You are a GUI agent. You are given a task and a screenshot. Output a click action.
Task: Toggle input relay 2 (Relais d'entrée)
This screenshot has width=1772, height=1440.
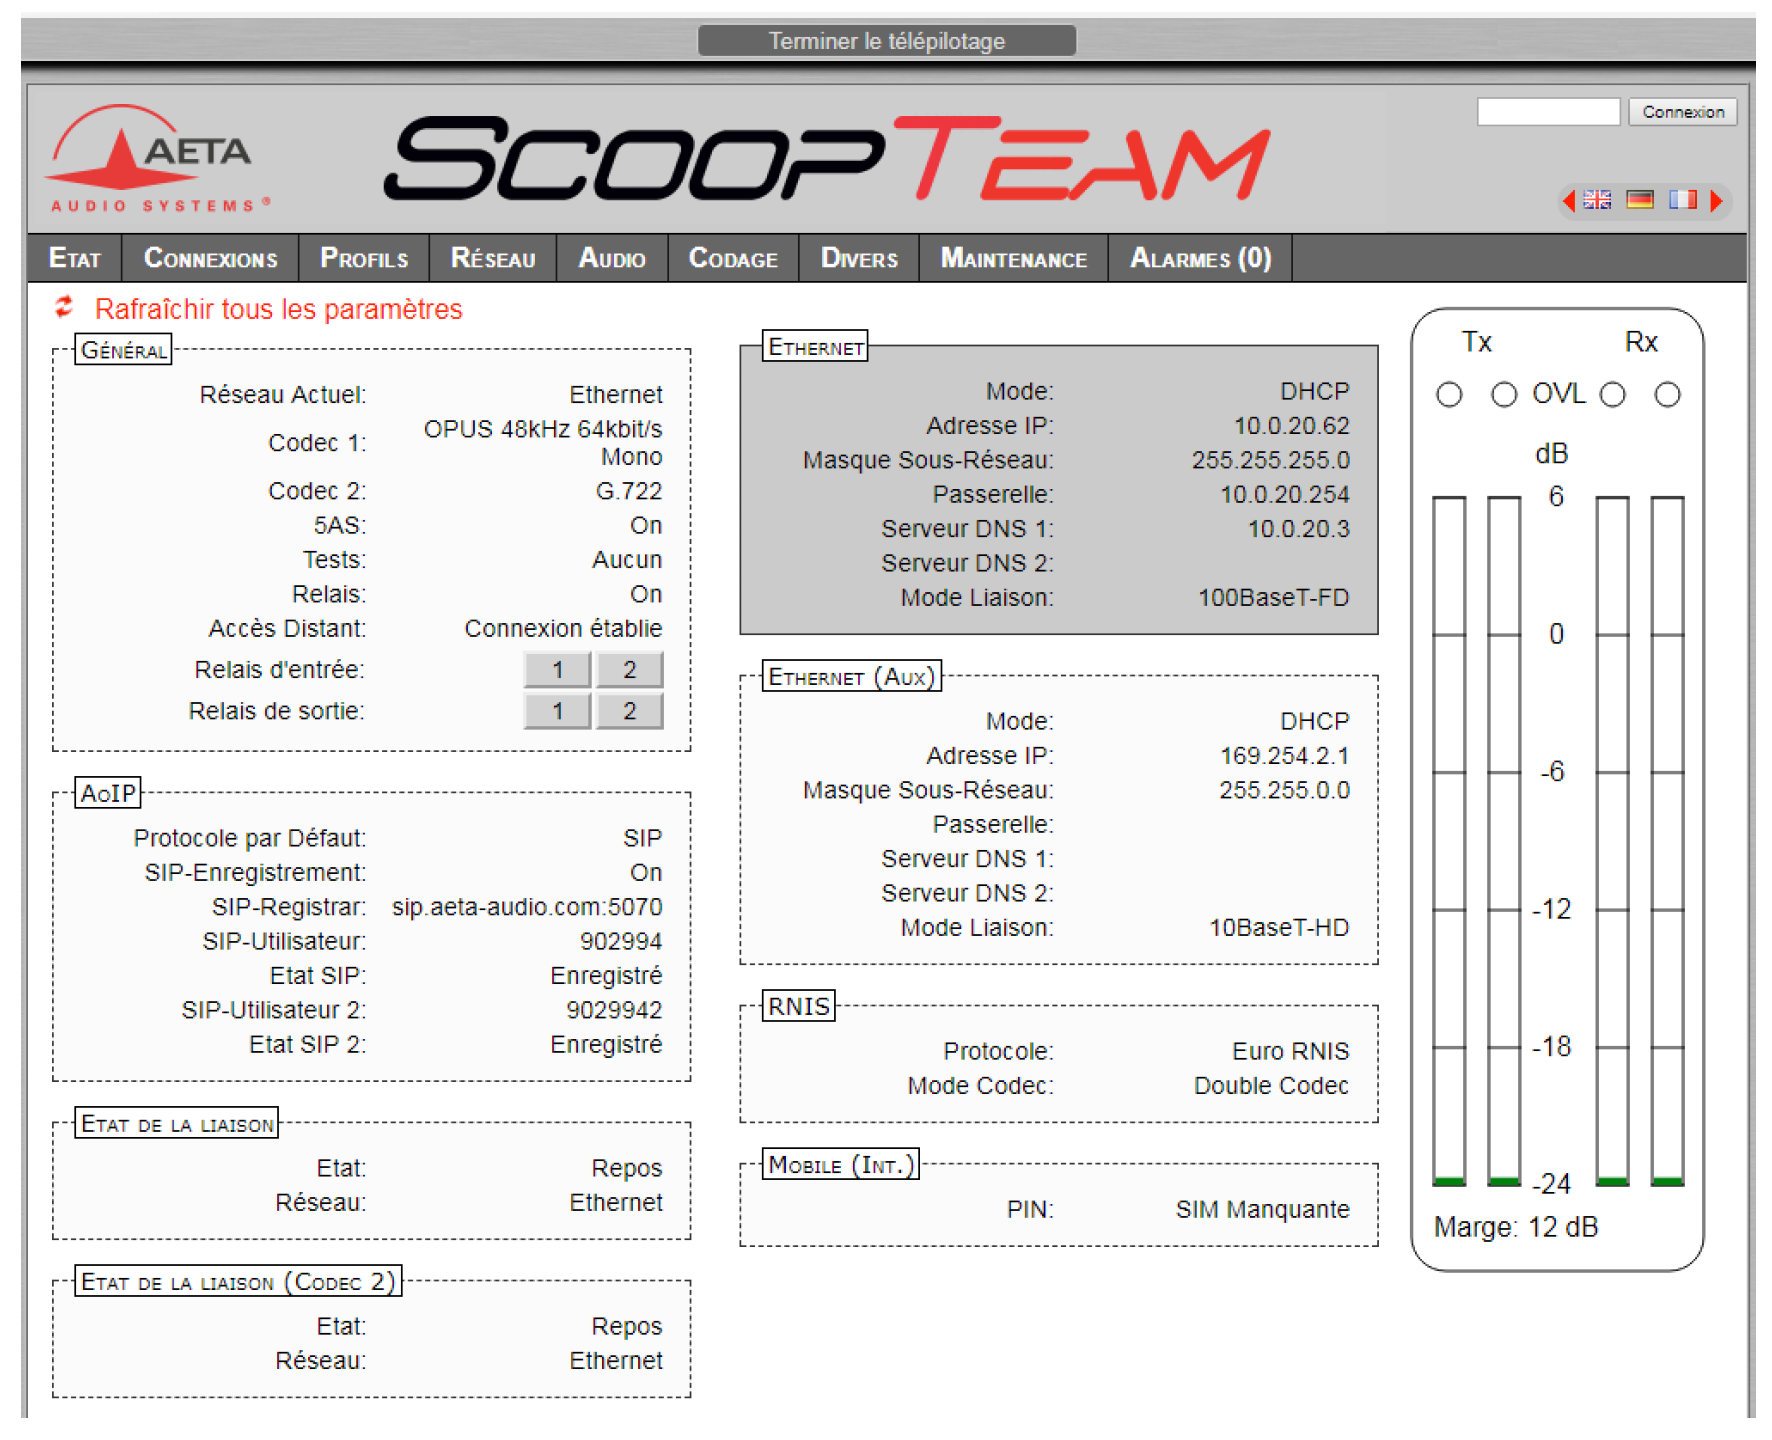point(629,670)
